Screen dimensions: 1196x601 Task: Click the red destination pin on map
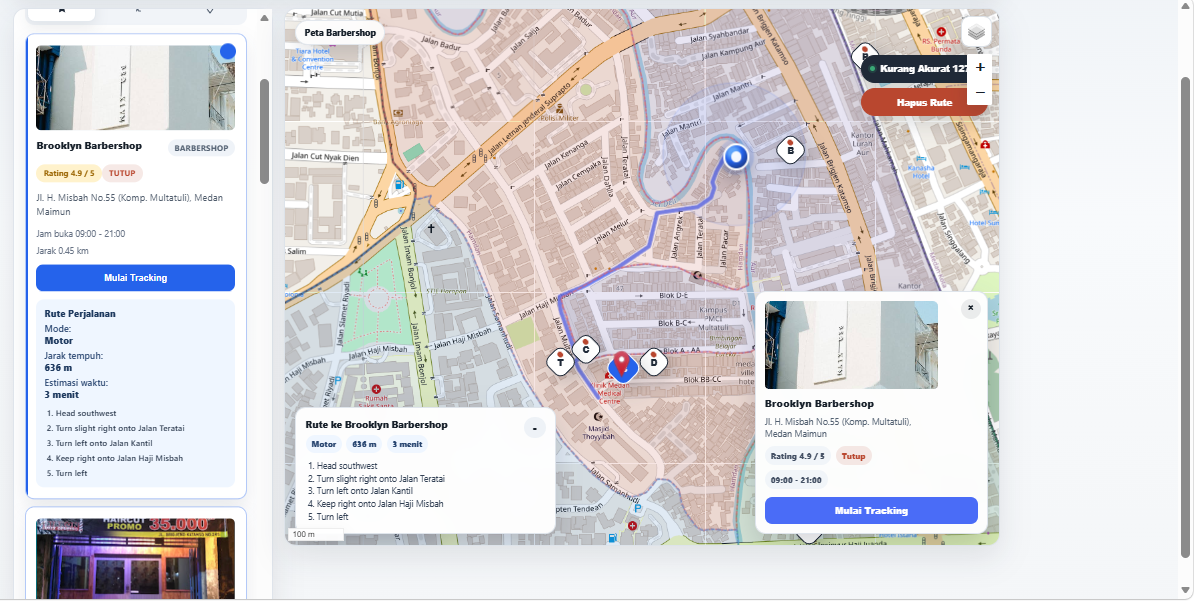point(622,364)
